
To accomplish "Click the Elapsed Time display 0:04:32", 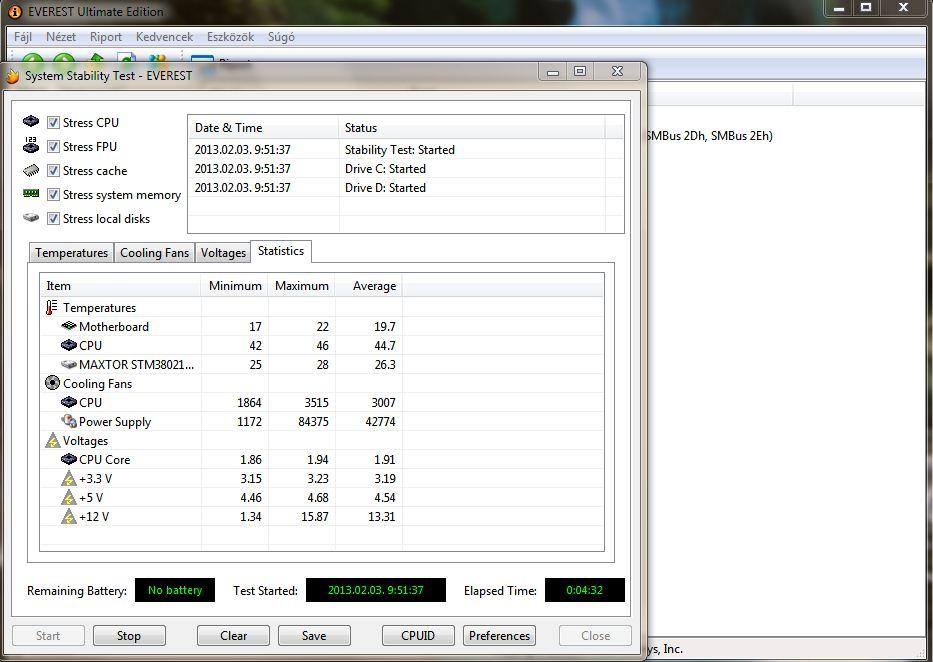I will [584, 590].
